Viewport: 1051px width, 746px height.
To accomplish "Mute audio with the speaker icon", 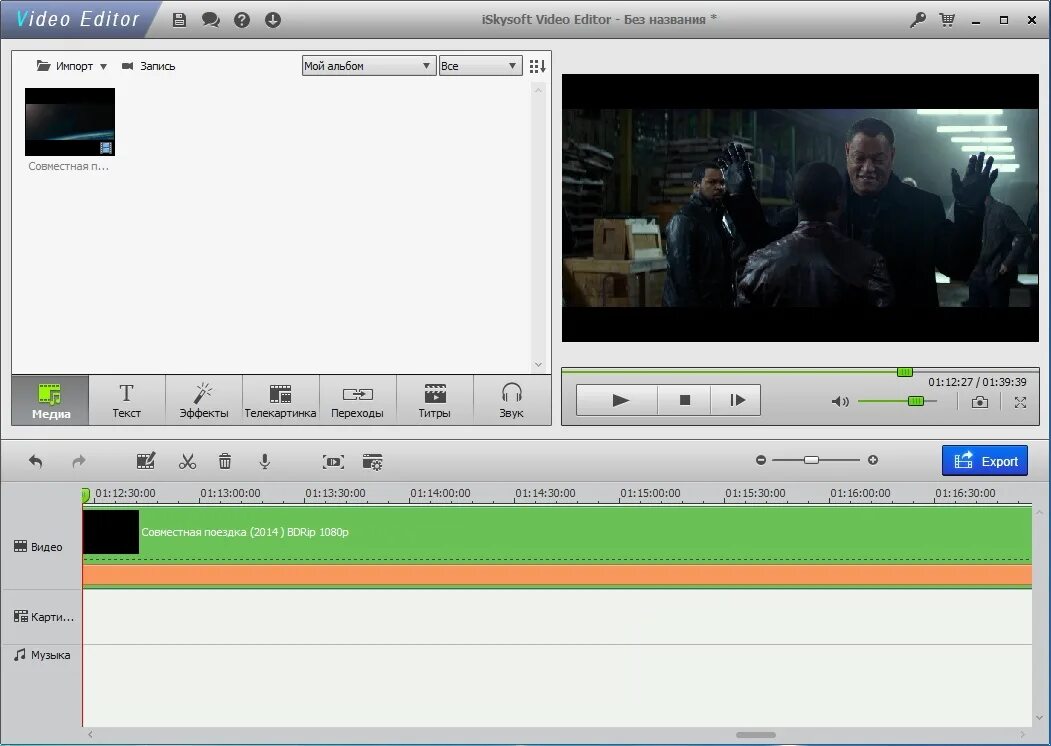I will pyautogui.click(x=839, y=401).
